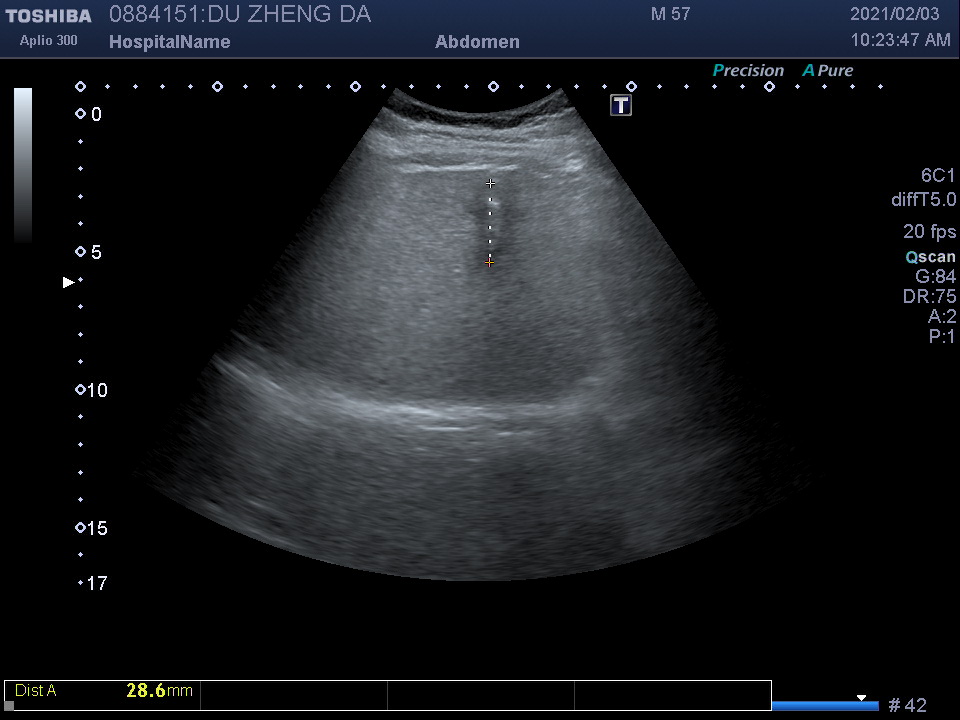Screen dimensions: 960x720
Task: Click the 10 cm depth scale marker
Action: pos(81,390)
